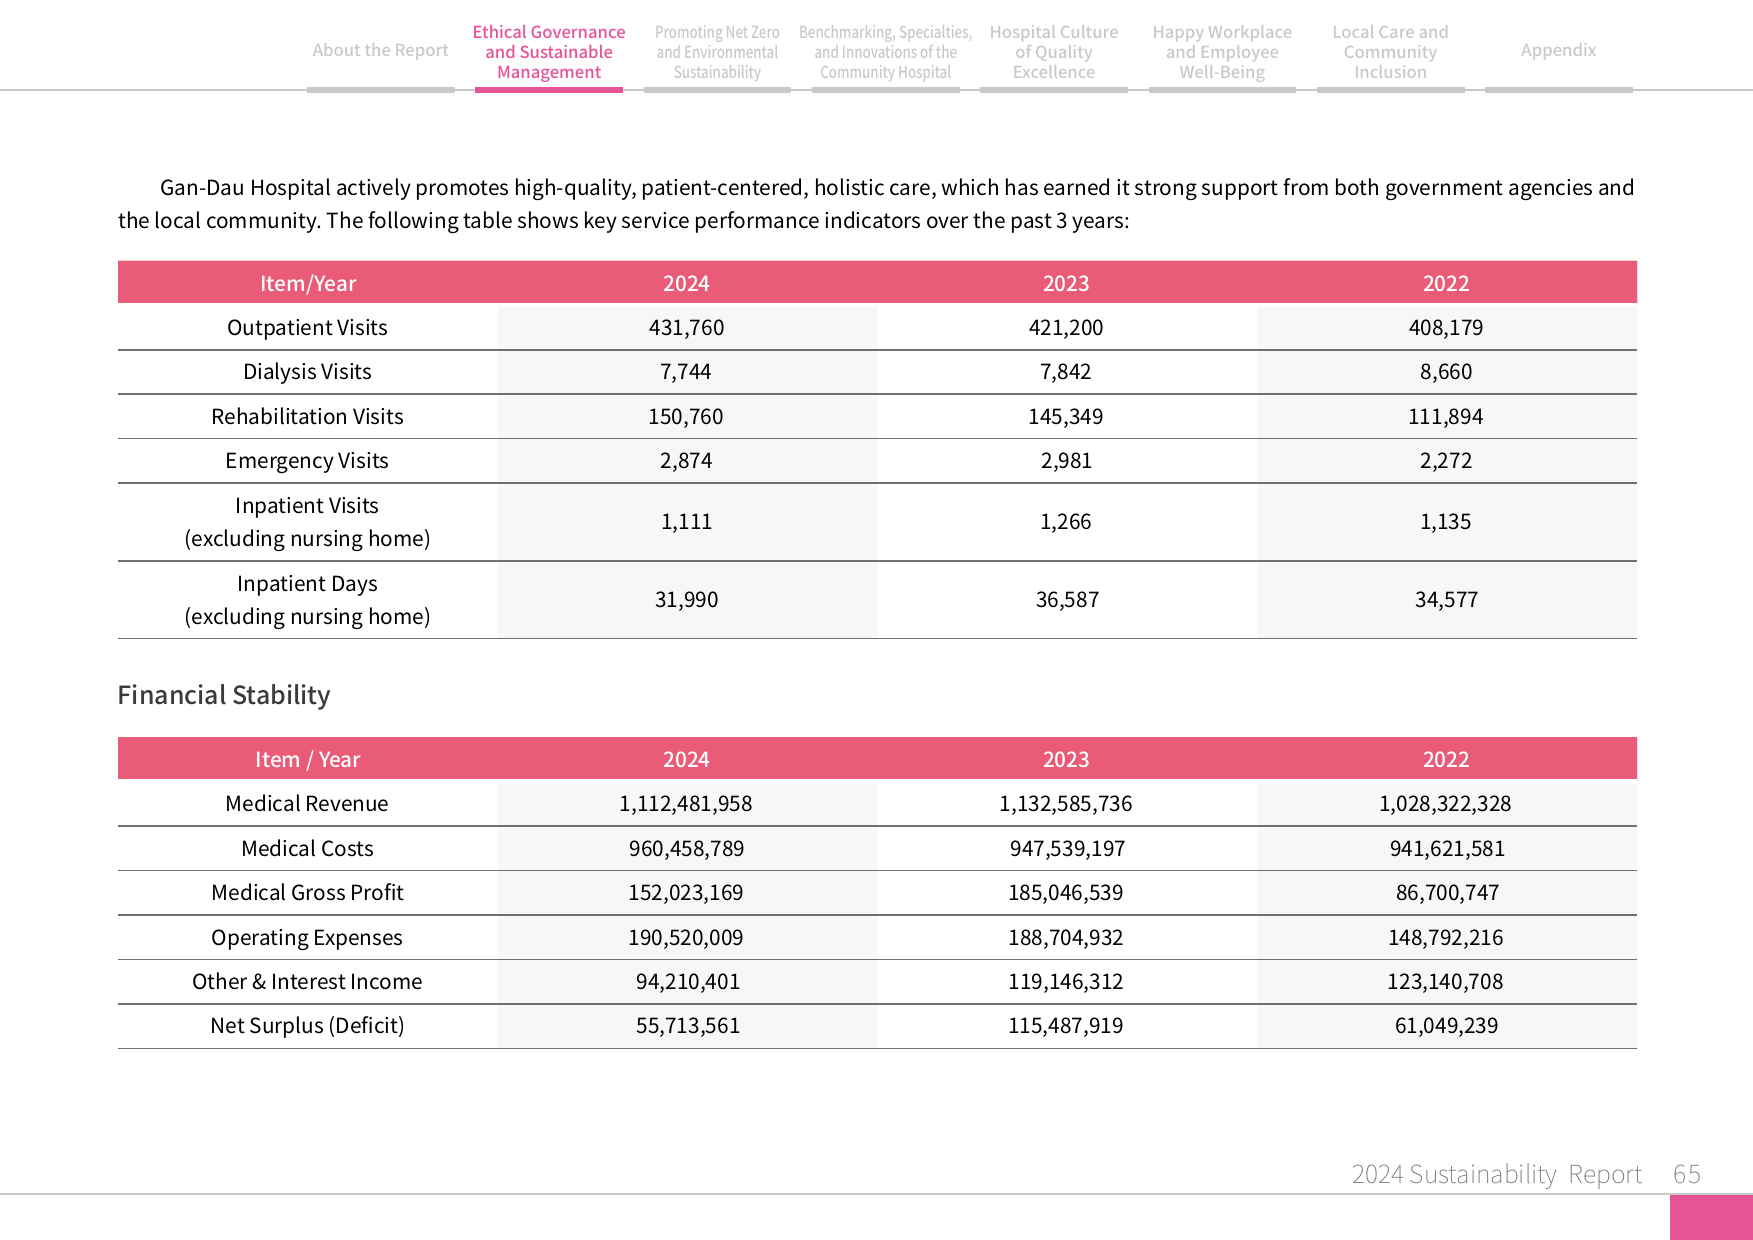Select the 947,539,197 costs value
Viewport: 1753px width, 1240px height.
pos(1067,849)
